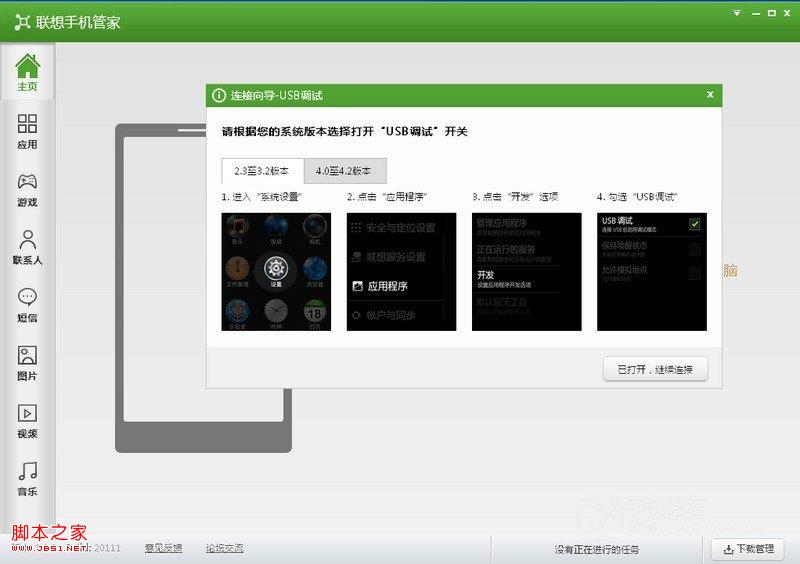Close the 连接向导-USB调试 dialog
The image size is (800, 564).
pyautogui.click(x=710, y=94)
